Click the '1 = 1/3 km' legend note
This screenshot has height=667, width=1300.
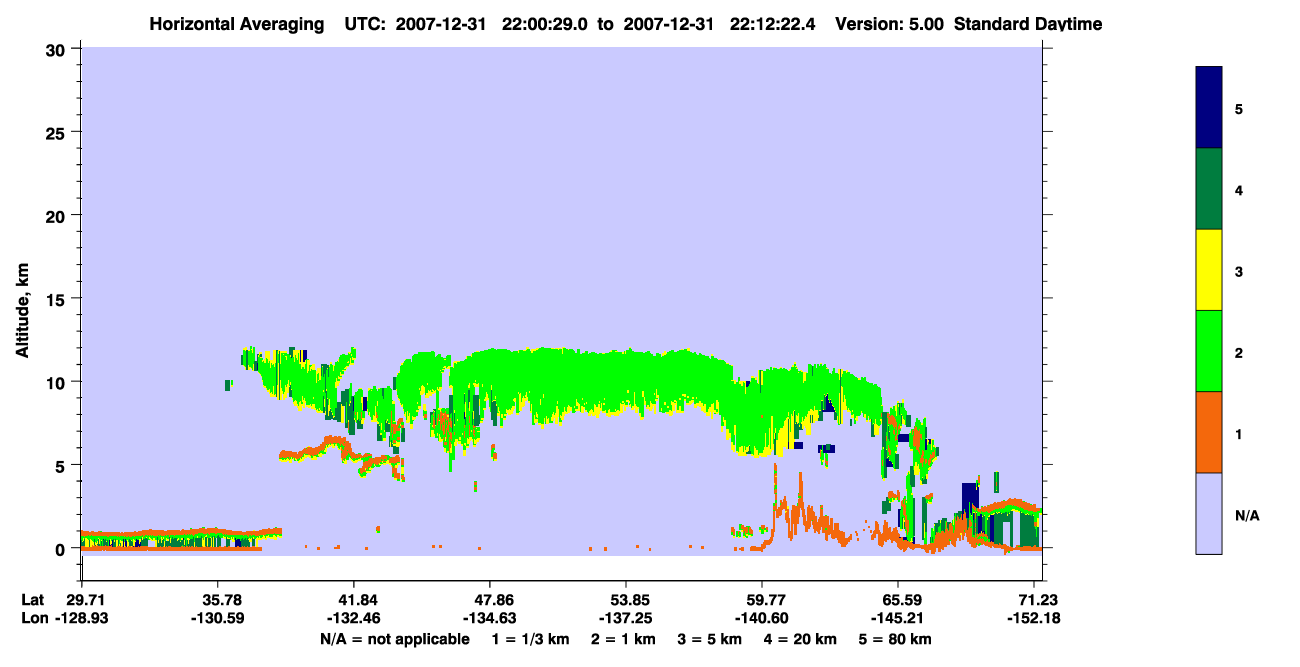(530, 639)
